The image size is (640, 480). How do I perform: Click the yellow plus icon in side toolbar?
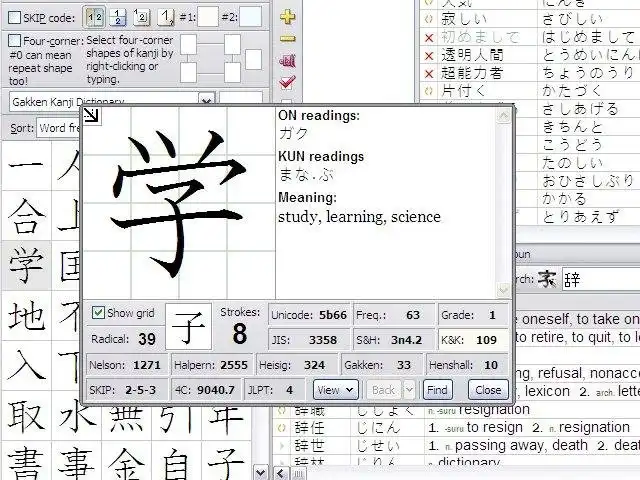[288, 17]
